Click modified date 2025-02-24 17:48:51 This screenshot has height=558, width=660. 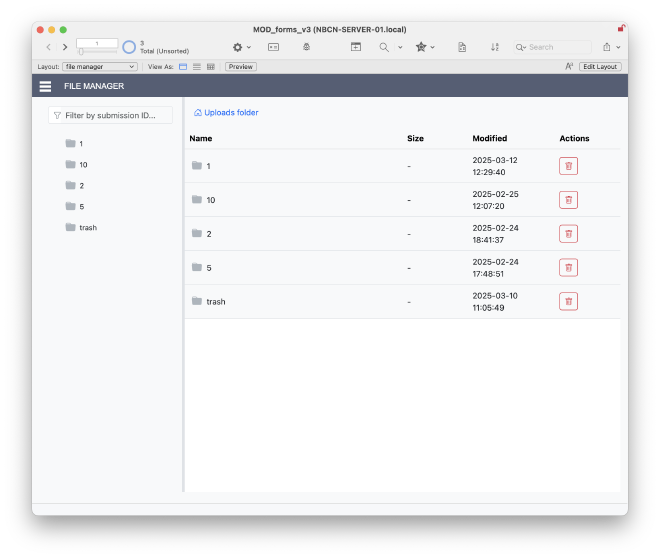coord(495,268)
